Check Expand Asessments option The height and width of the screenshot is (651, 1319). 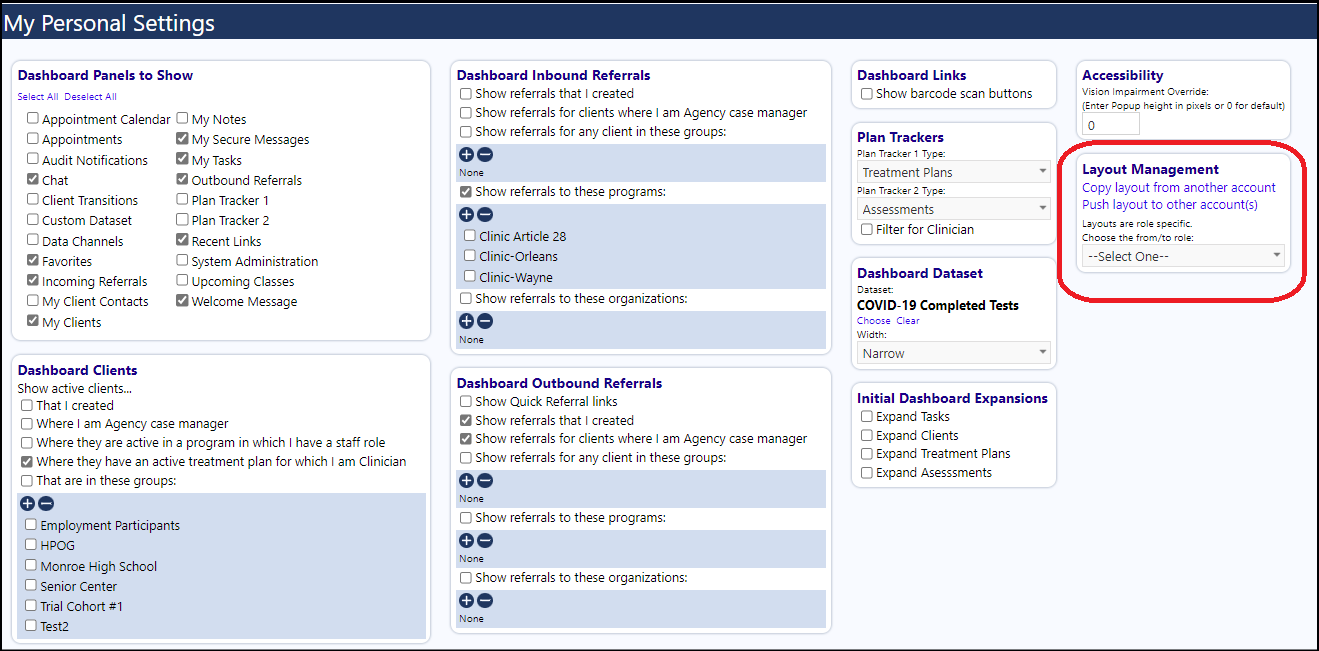click(x=867, y=473)
